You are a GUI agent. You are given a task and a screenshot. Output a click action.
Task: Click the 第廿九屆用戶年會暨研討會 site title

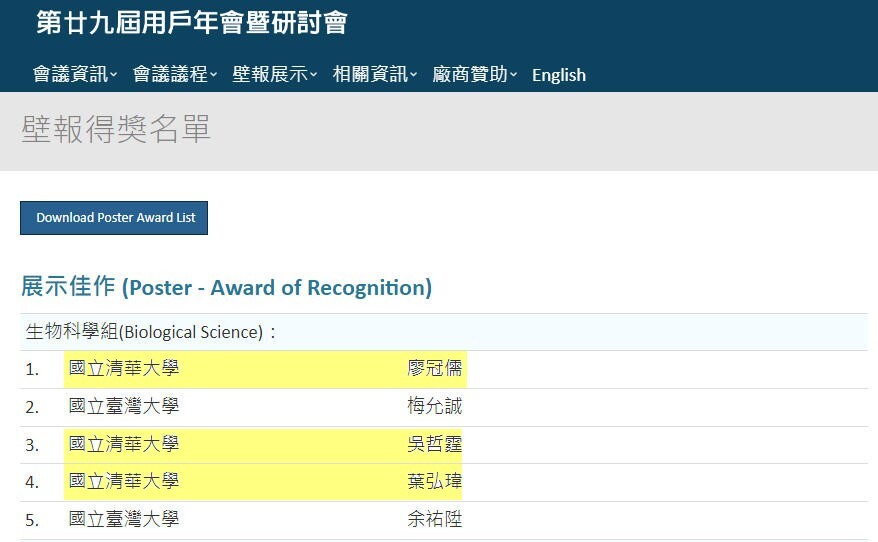click(x=191, y=23)
